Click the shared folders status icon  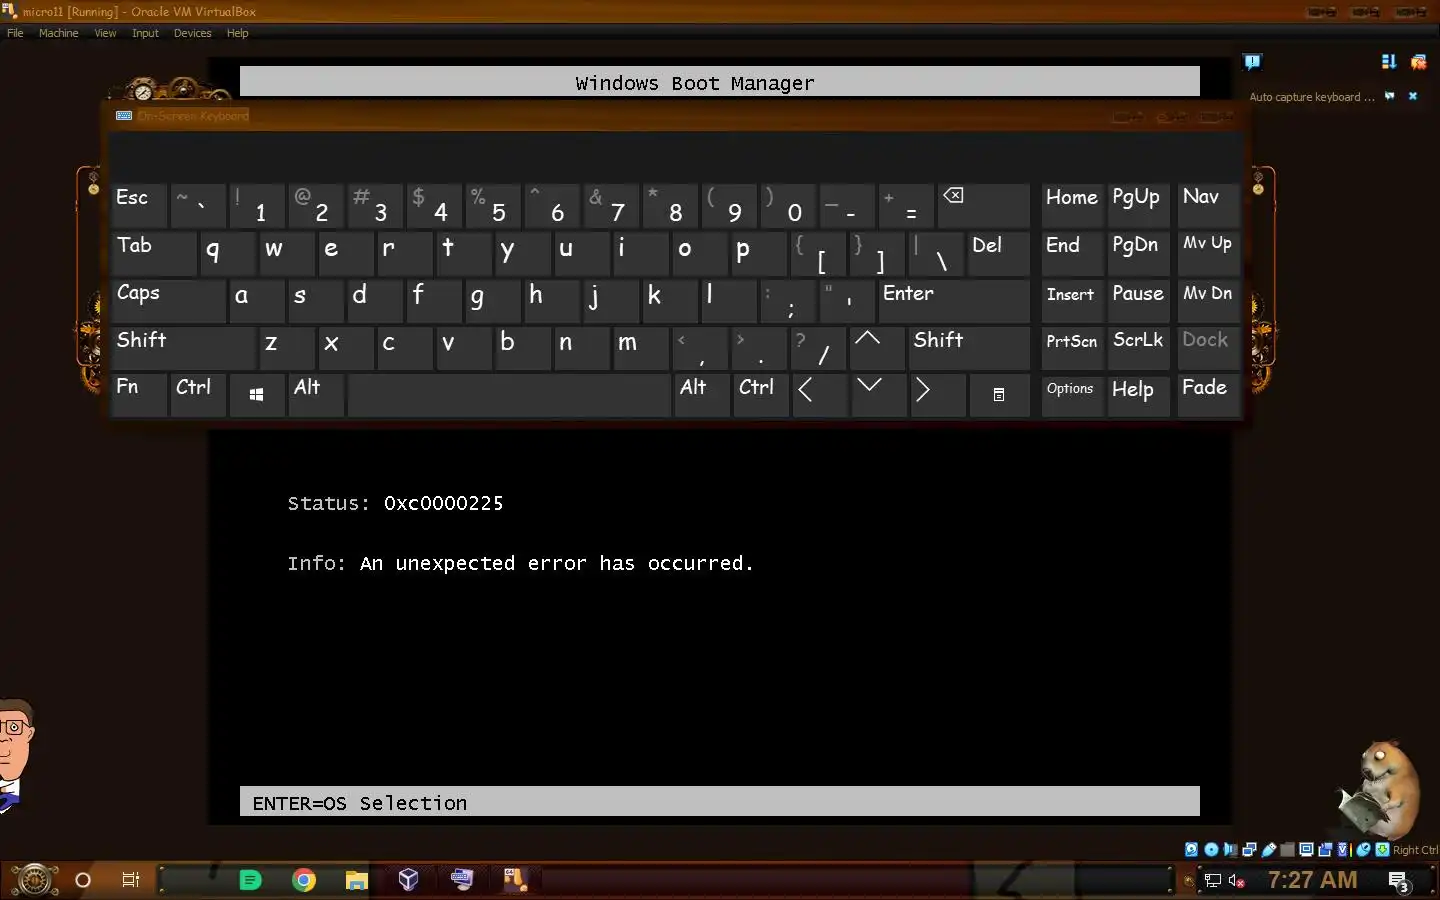1288,850
